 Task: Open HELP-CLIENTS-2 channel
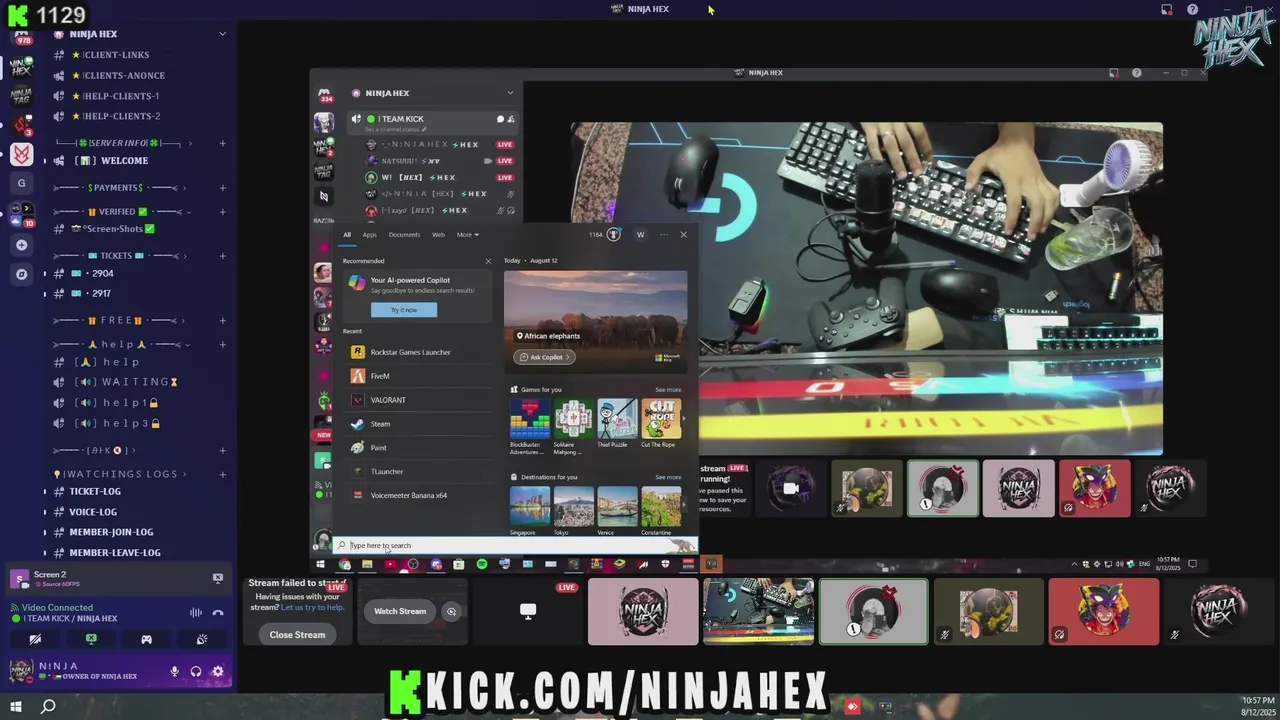tap(121, 116)
